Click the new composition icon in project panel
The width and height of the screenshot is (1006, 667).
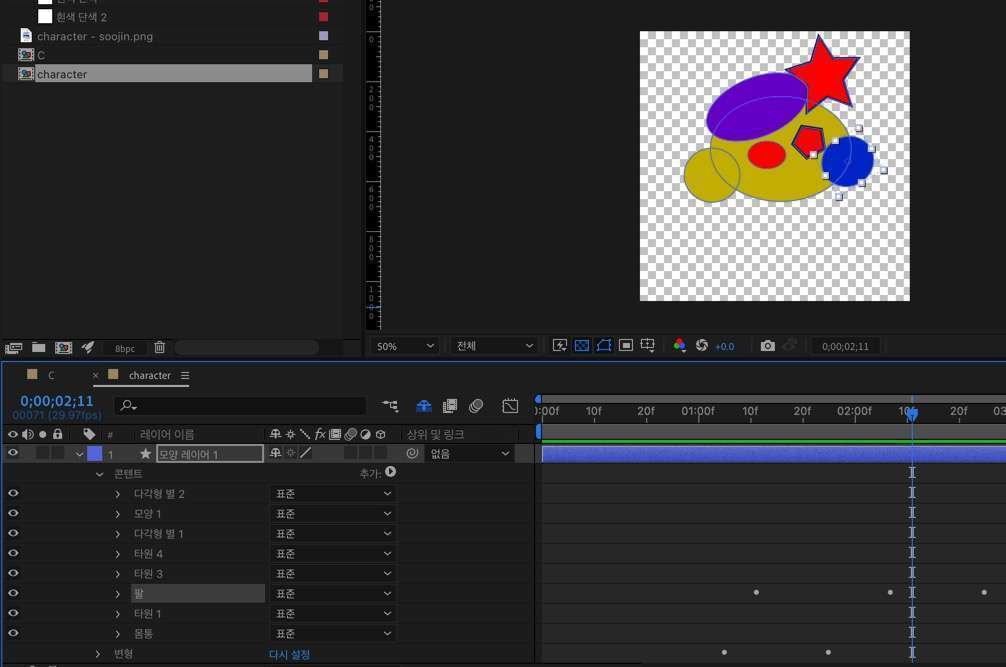pyautogui.click(x=63, y=348)
